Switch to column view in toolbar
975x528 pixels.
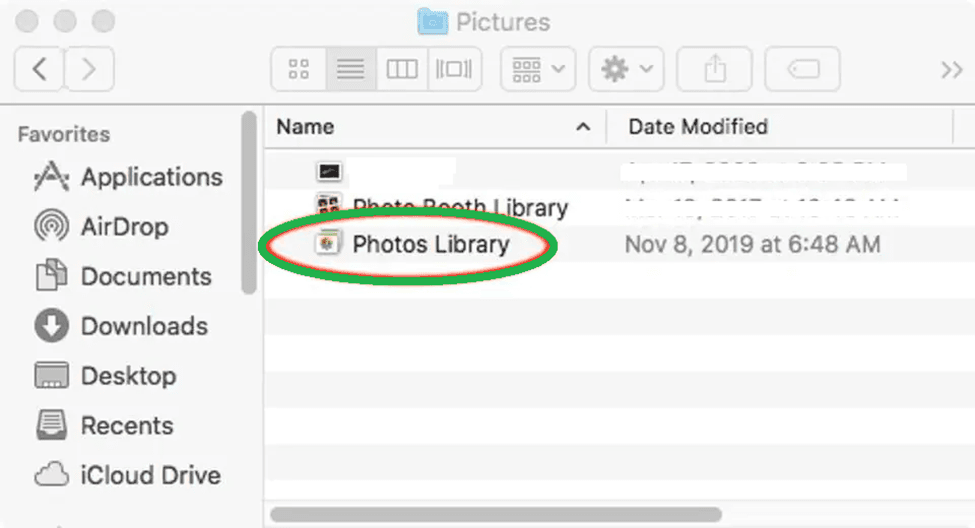click(402, 69)
